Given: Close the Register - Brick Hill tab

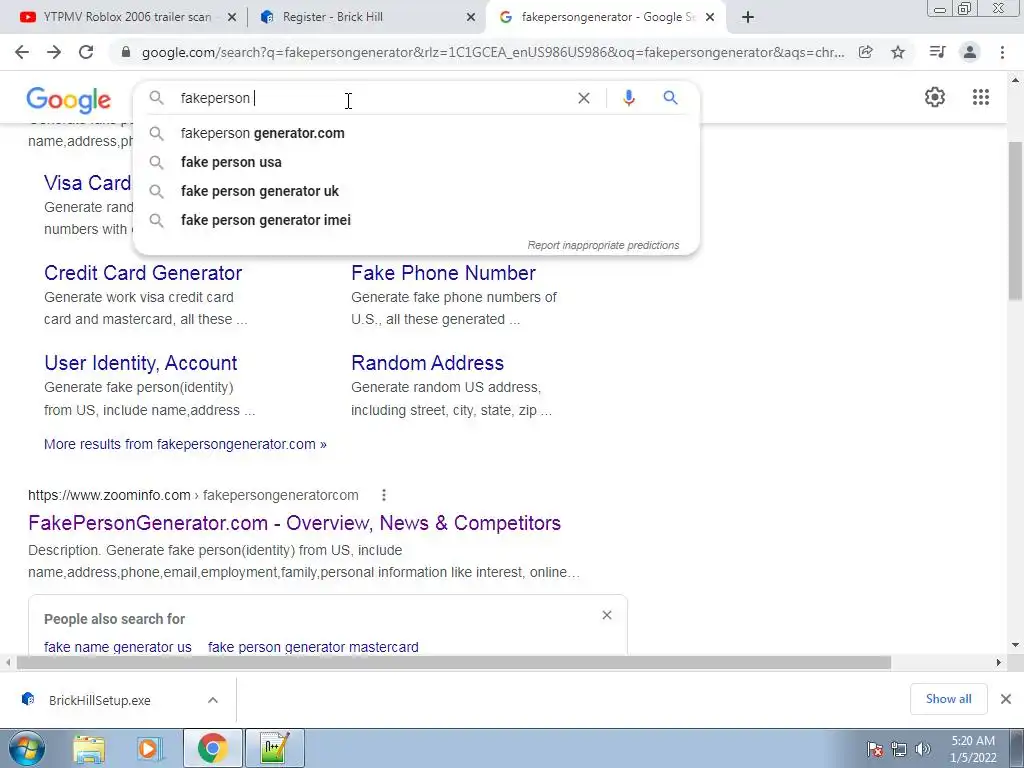Looking at the screenshot, I should (x=471, y=17).
